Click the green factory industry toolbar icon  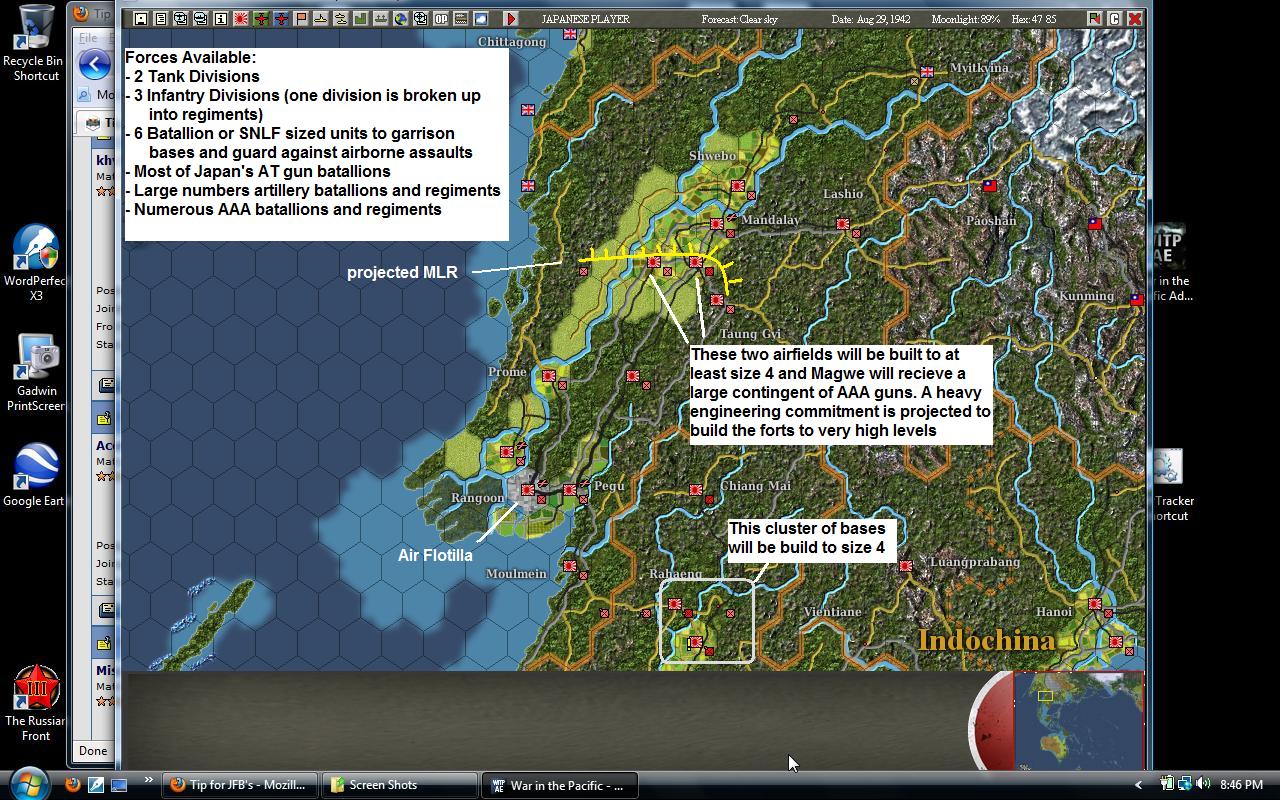(x=360, y=18)
